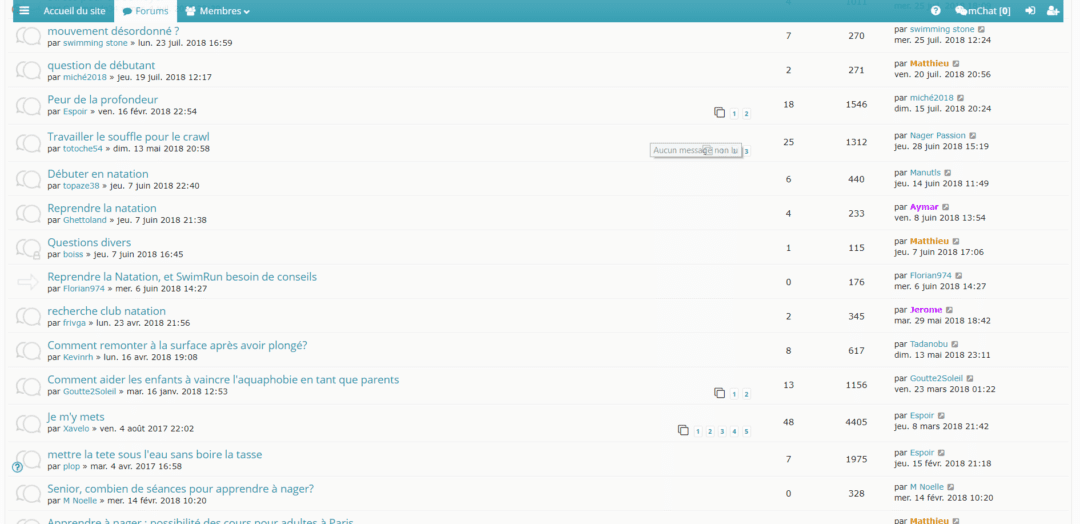Viewport: 1080px width, 524px height.
Task: Click pagination icon in Peur de la profondeur row
Action: point(720,112)
